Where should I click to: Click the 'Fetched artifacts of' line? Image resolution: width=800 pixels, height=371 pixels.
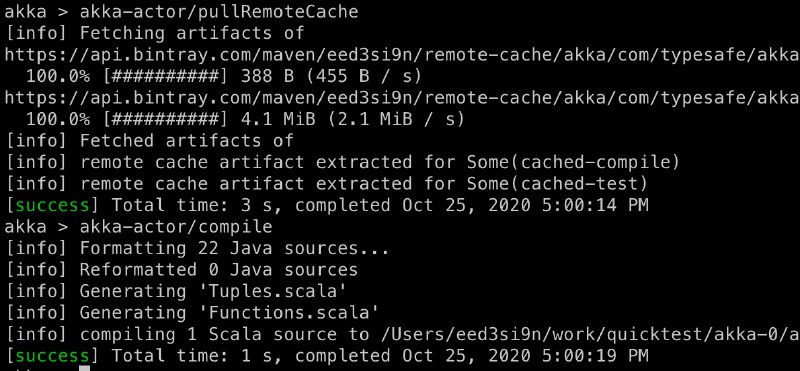tap(187, 141)
